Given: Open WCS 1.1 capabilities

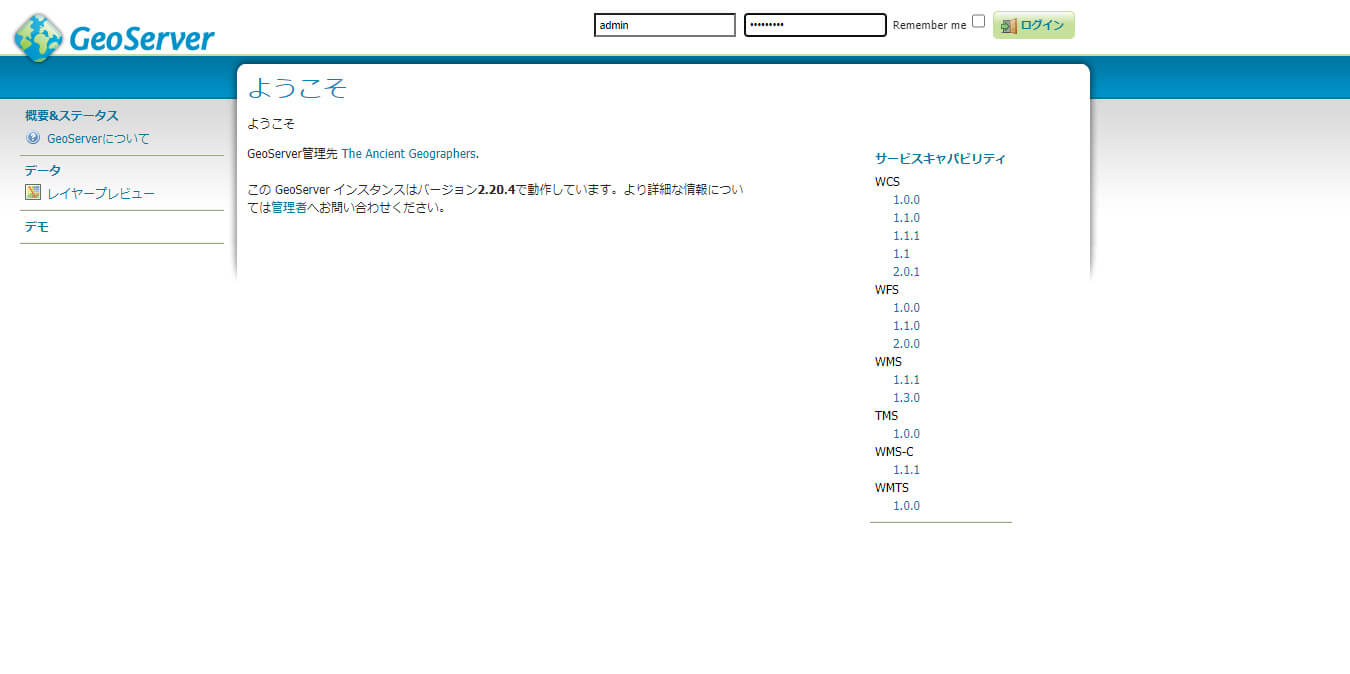Looking at the screenshot, I should click(x=901, y=254).
